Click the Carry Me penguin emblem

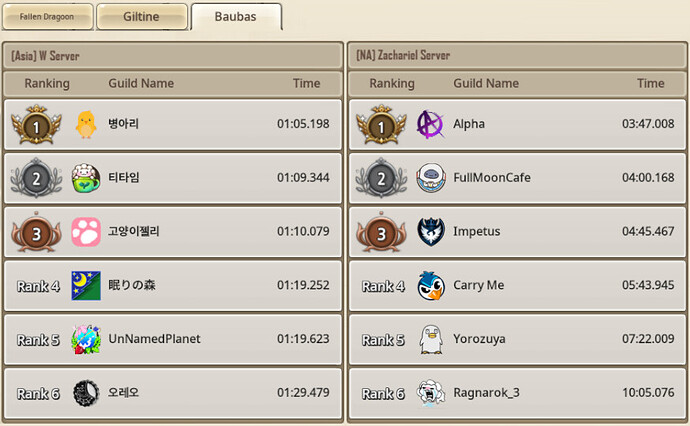[431, 286]
